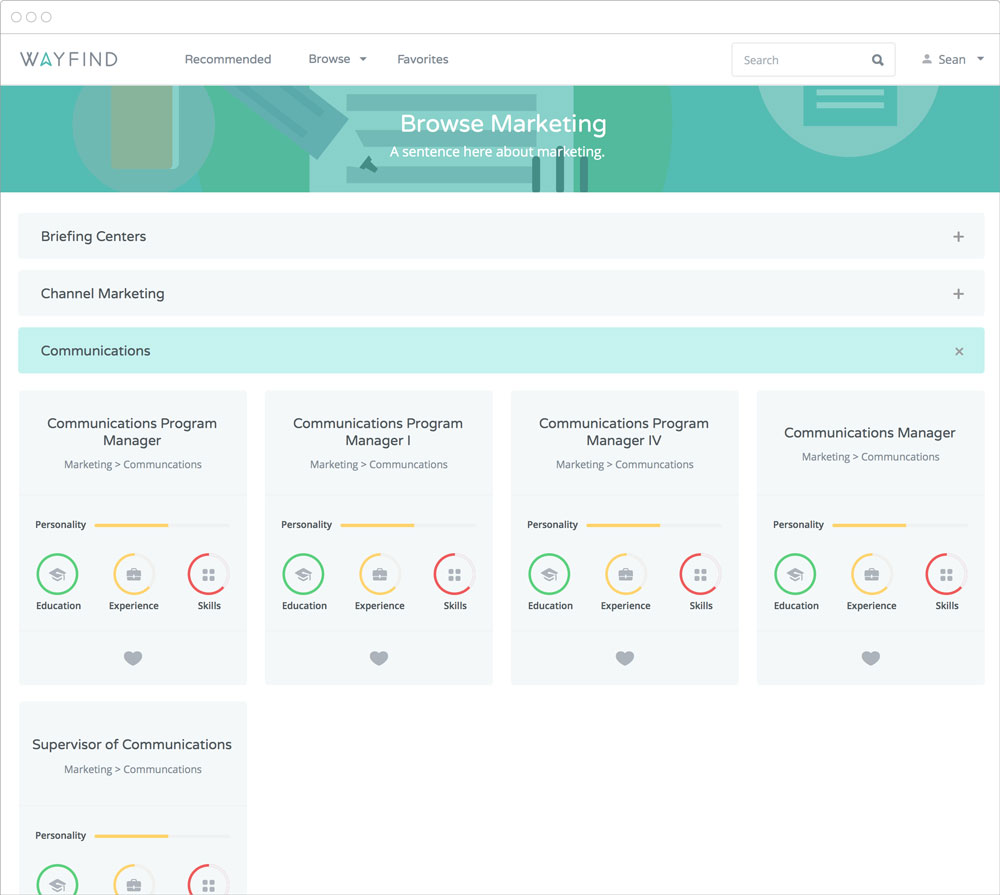Image resolution: width=1000 pixels, height=895 pixels.
Task: Favorite the Communications Program Manager IV heart
Action: coord(625,658)
